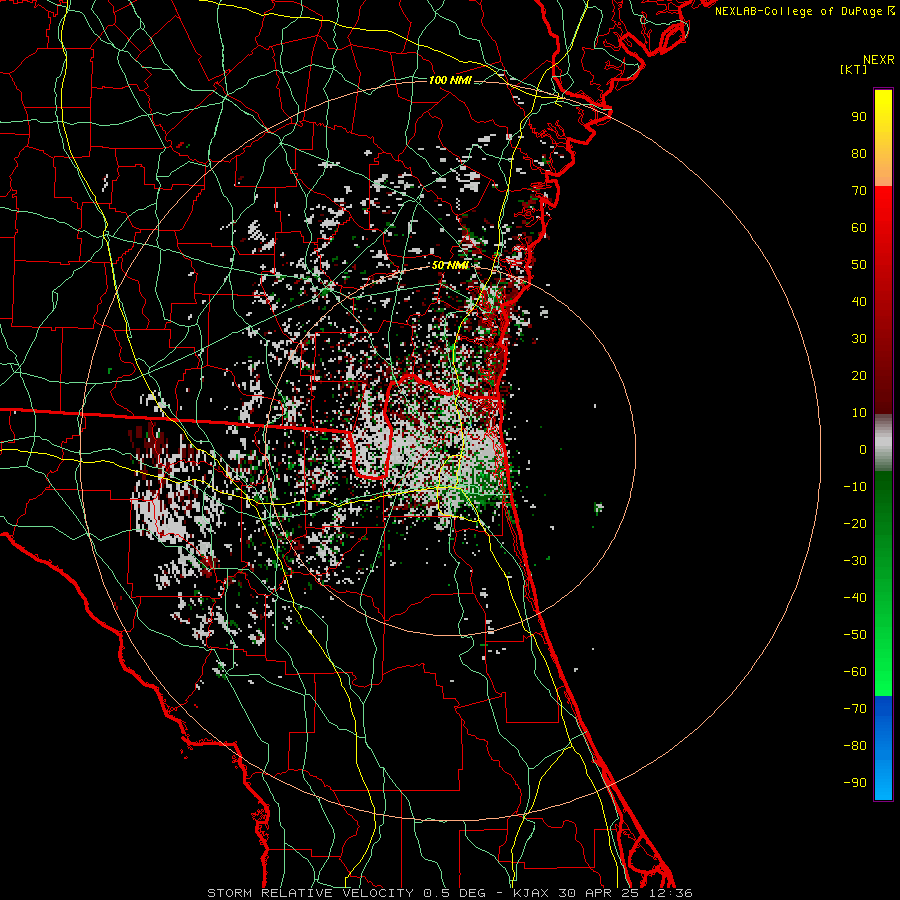Click the blue bottom segment of the color bar

tap(883, 748)
